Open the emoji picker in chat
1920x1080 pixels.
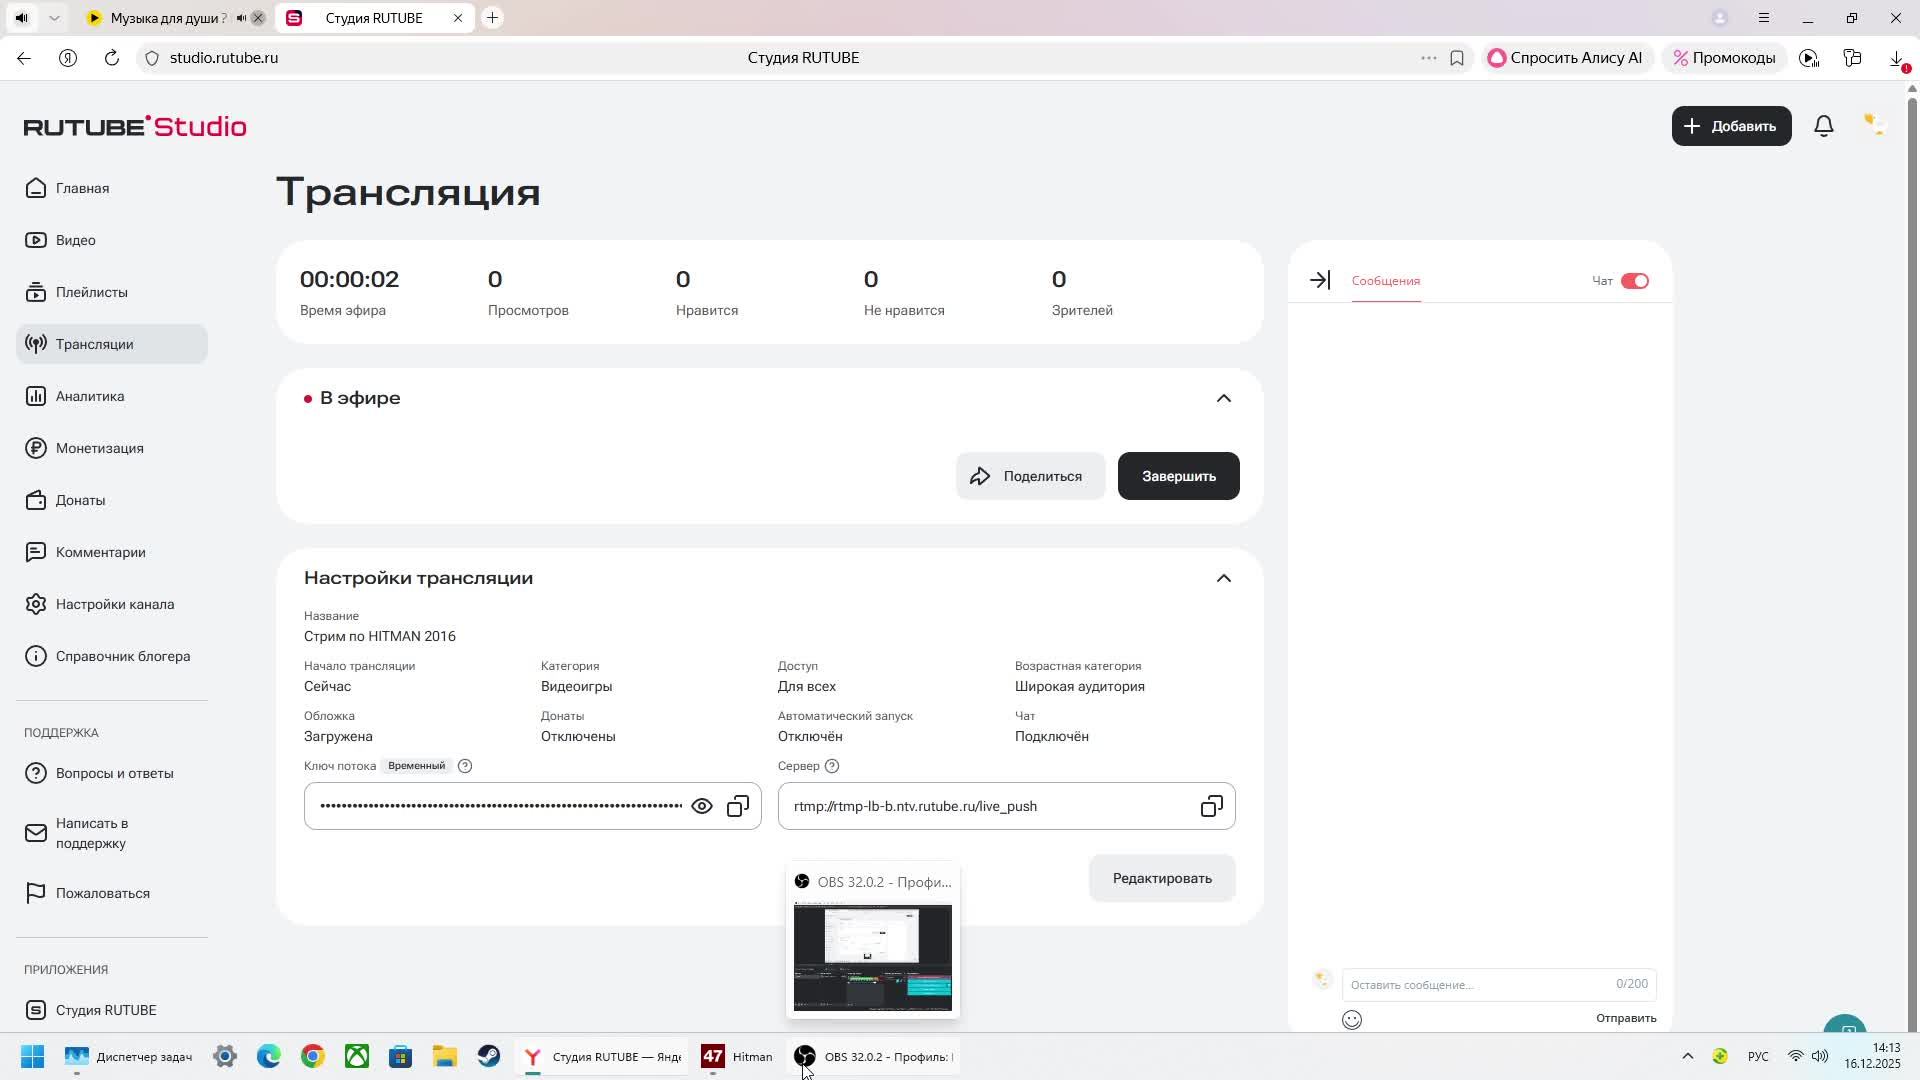(x=1352, y=1020)
